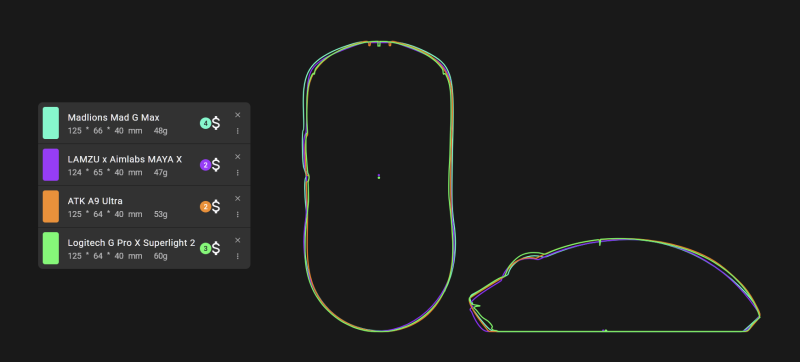Viewport: 800px width, 362px height.
Task: Click the orange 2 badge on ATK row
Action: click(205, 207)
